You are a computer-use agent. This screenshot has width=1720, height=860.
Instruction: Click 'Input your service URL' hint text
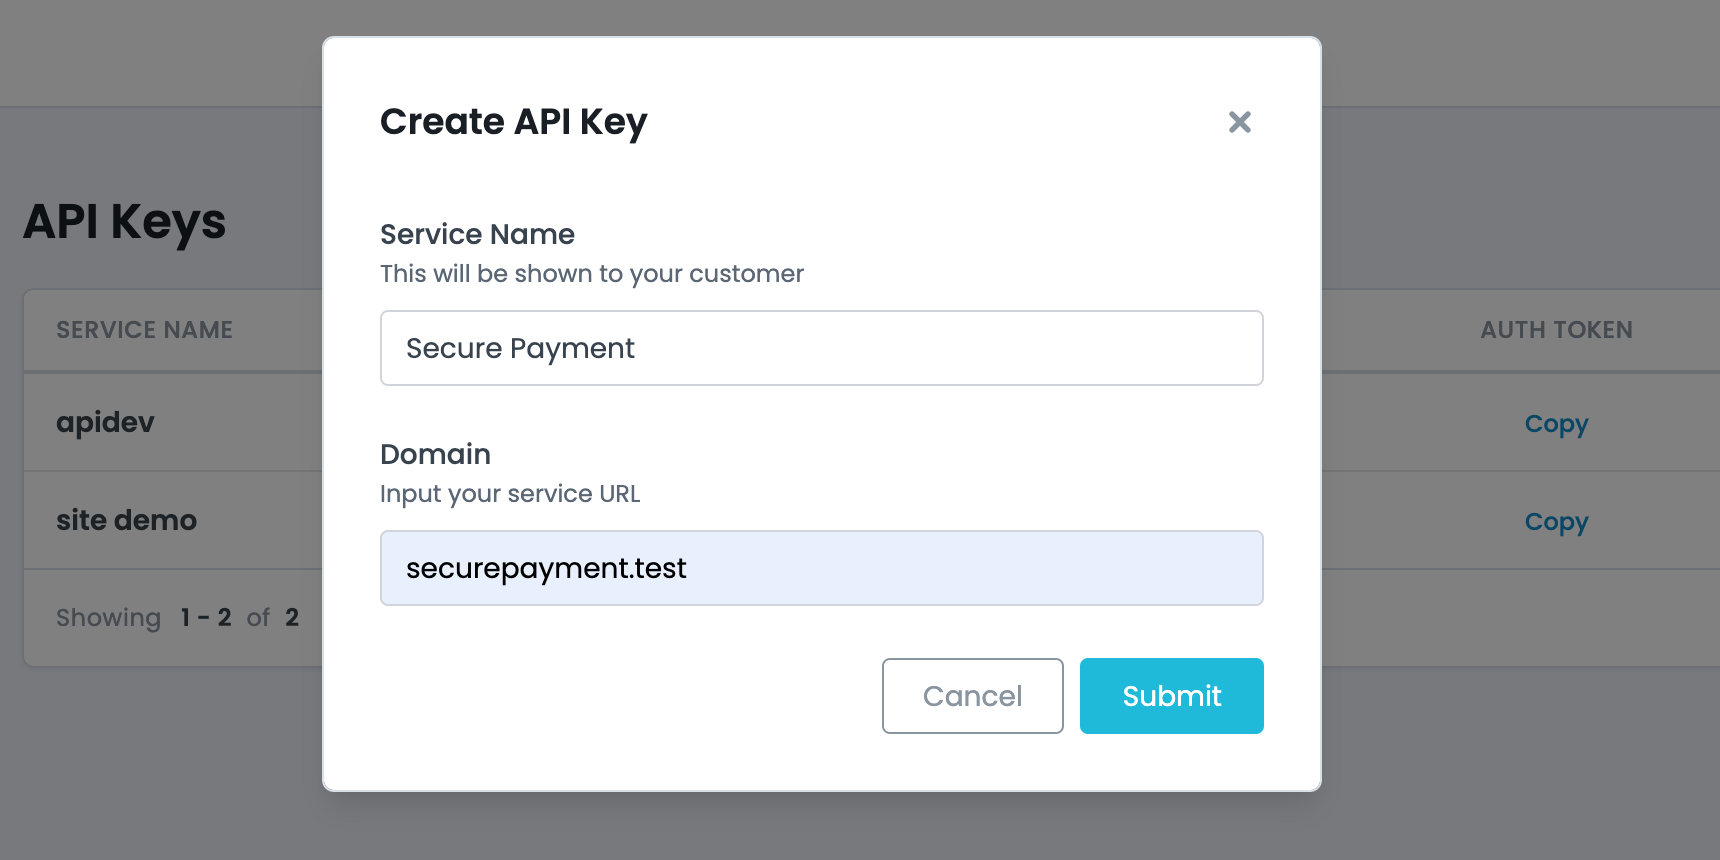pos(509,494)
